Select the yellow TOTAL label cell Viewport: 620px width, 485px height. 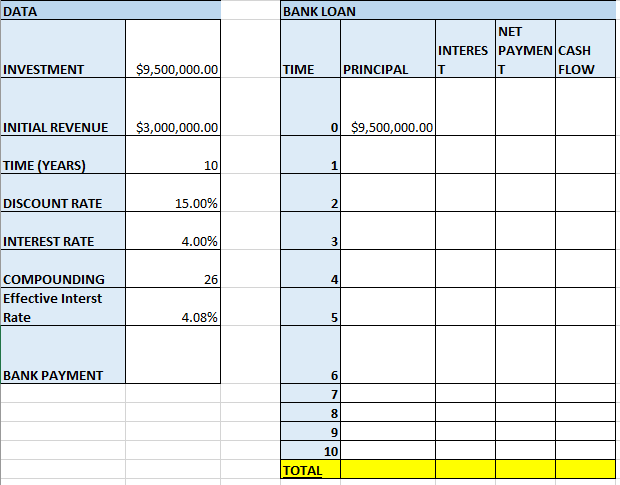310,469
